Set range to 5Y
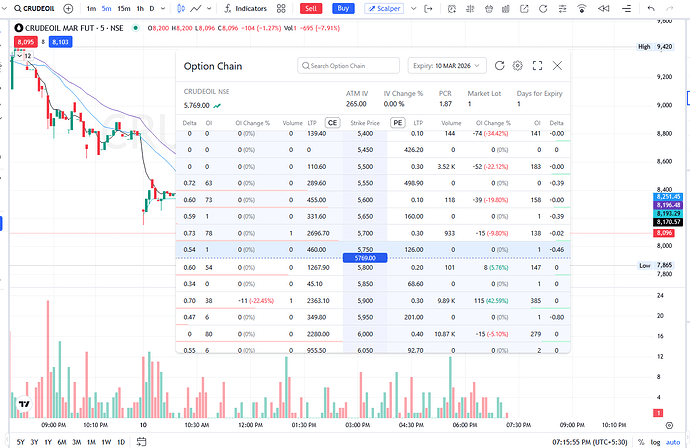The image size is (690, 448). (21, 442)
